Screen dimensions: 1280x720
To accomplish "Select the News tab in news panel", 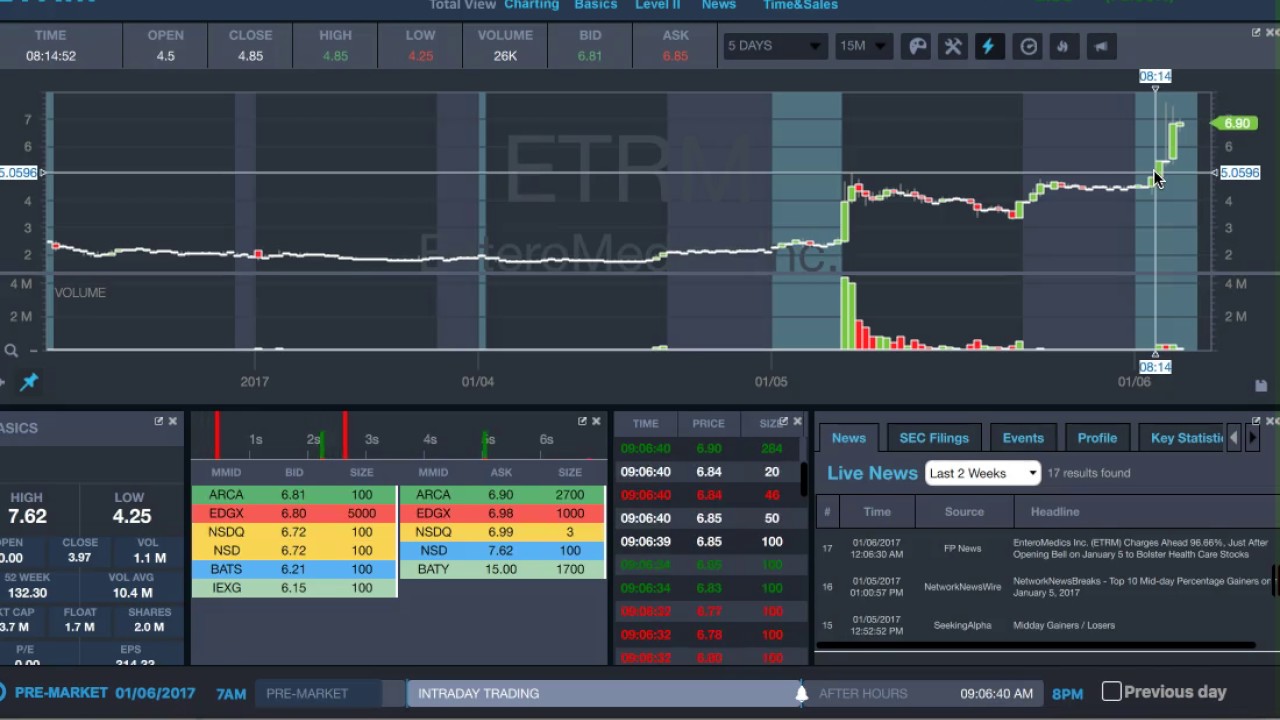I will [848, 438].
